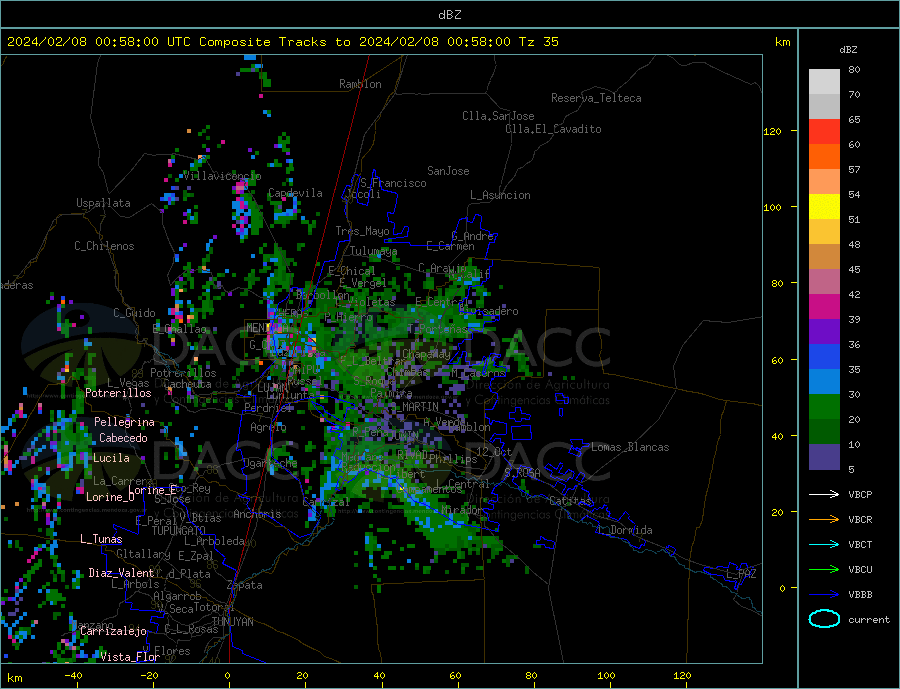The width and height of the screenshot is (900, 689).
Task: Click the 'Diaz_Valent' place label
Action: click(121, 573)
